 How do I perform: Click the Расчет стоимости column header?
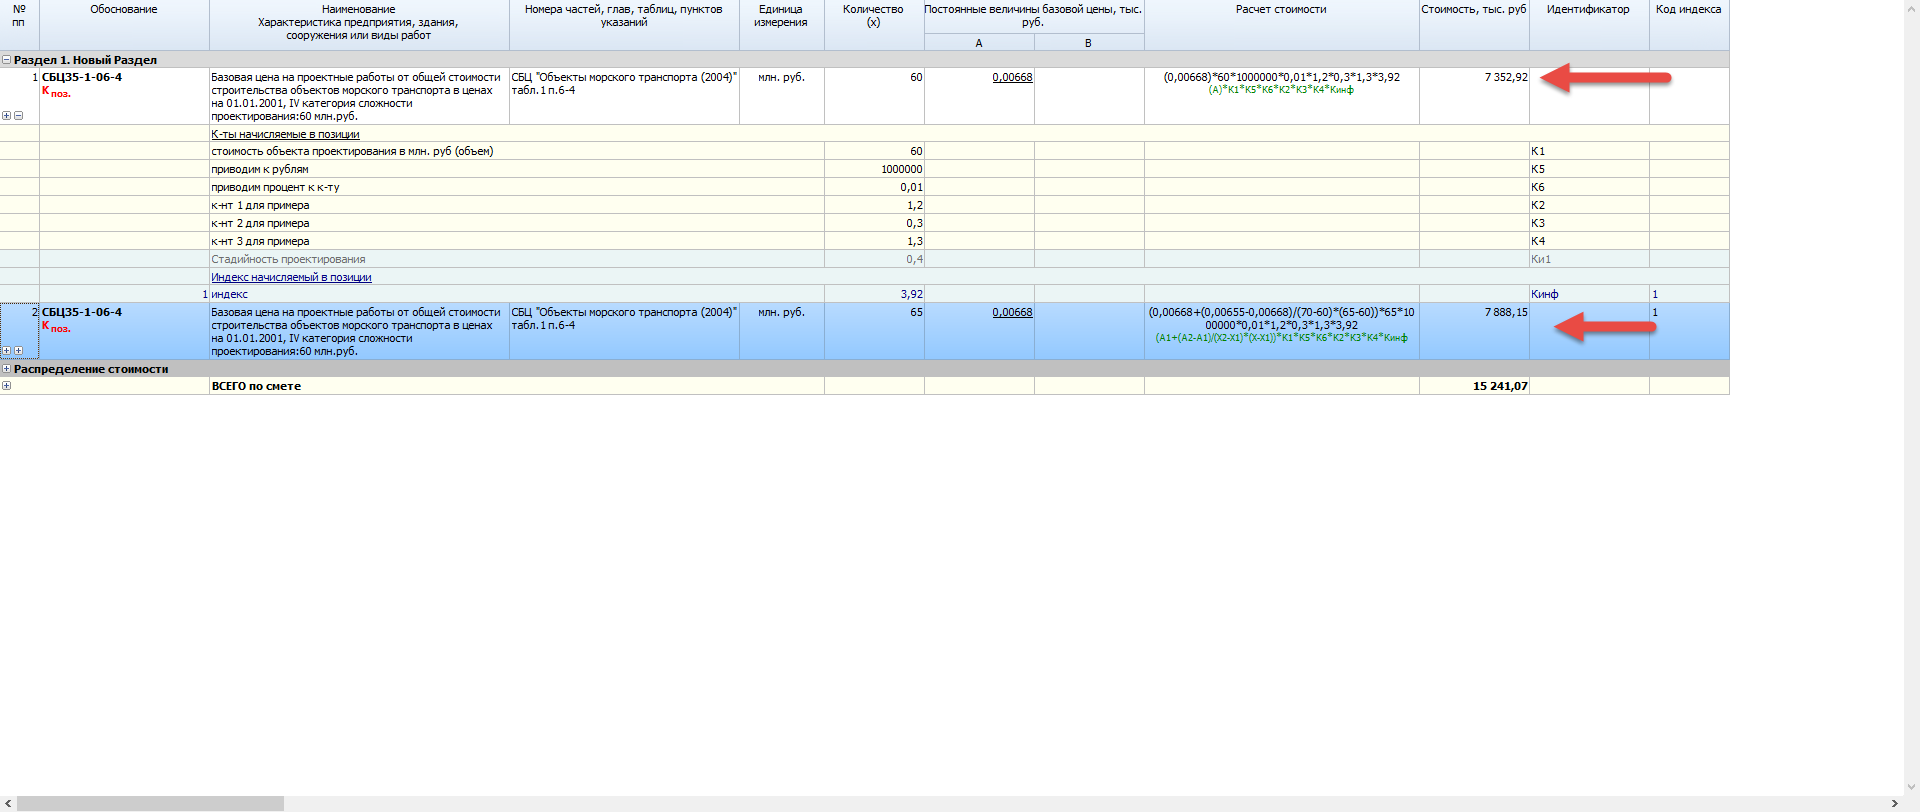click(x=1281, y=25)
